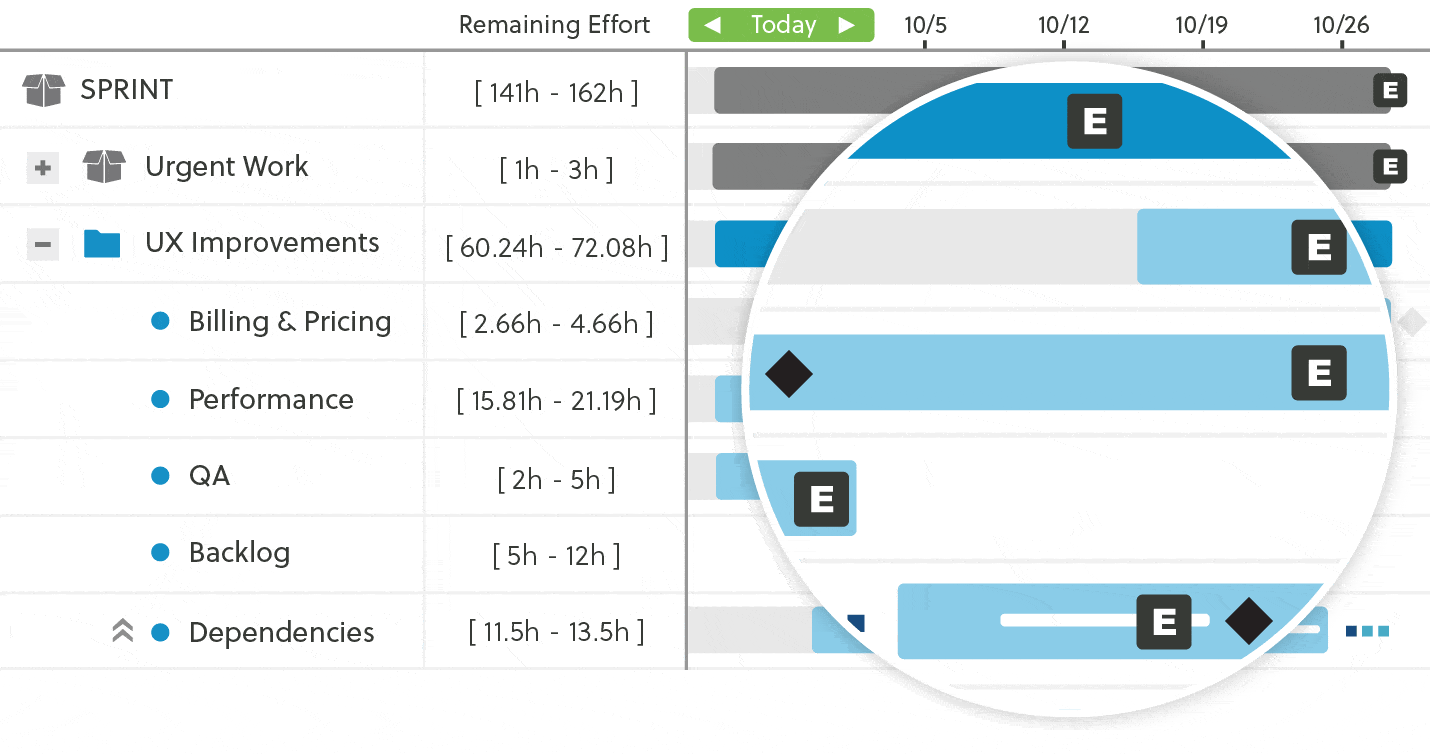Screen dimensions: 1430x754
Task: Collapse the UX Improvements folder
Action: [x=42, y=244]
